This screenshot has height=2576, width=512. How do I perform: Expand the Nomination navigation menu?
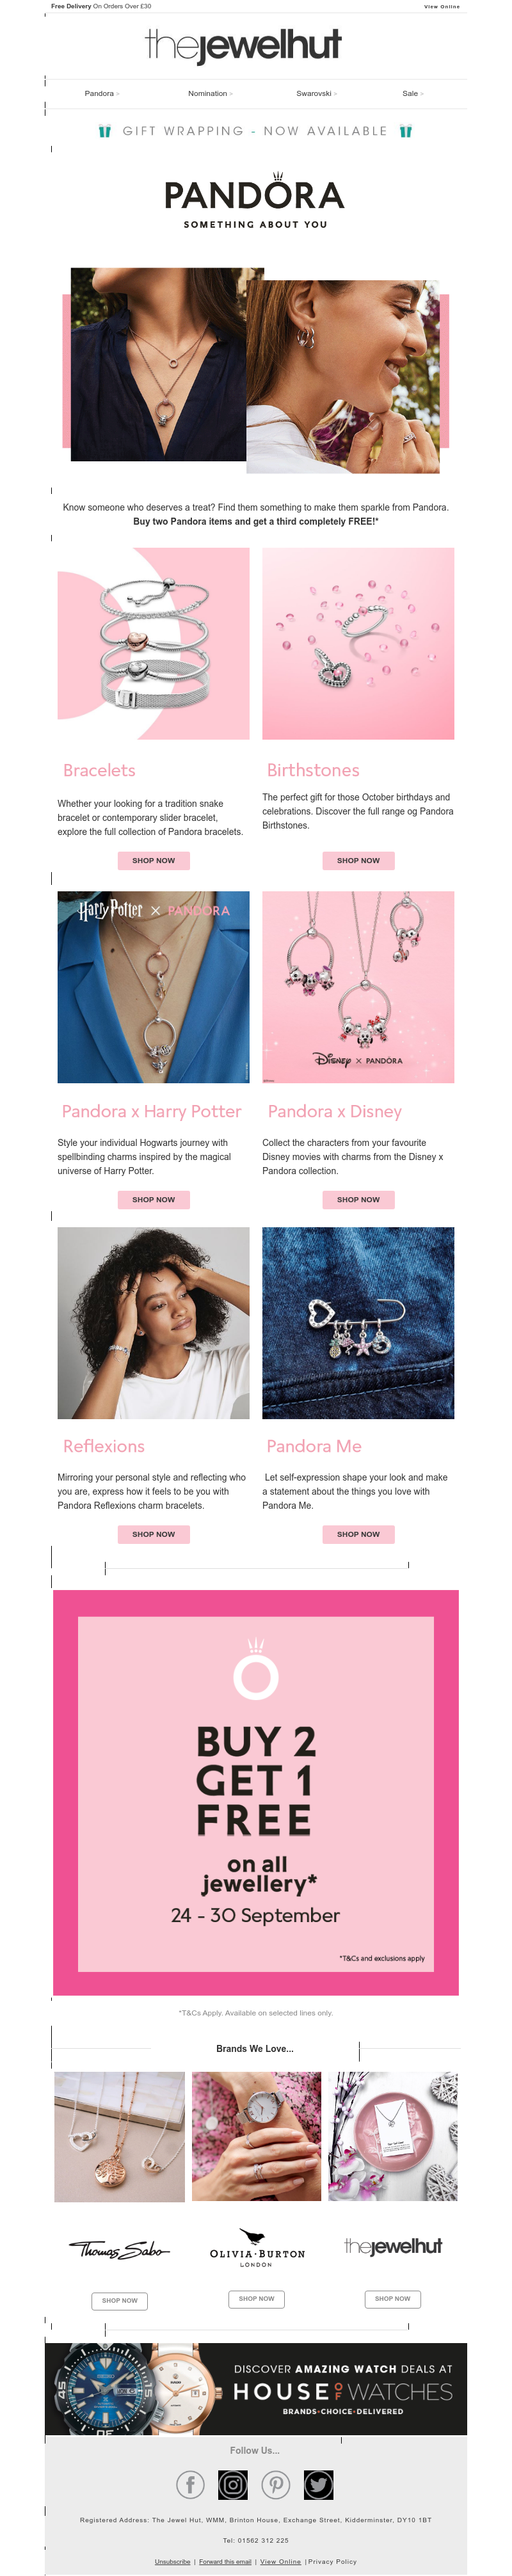(210, 93)
